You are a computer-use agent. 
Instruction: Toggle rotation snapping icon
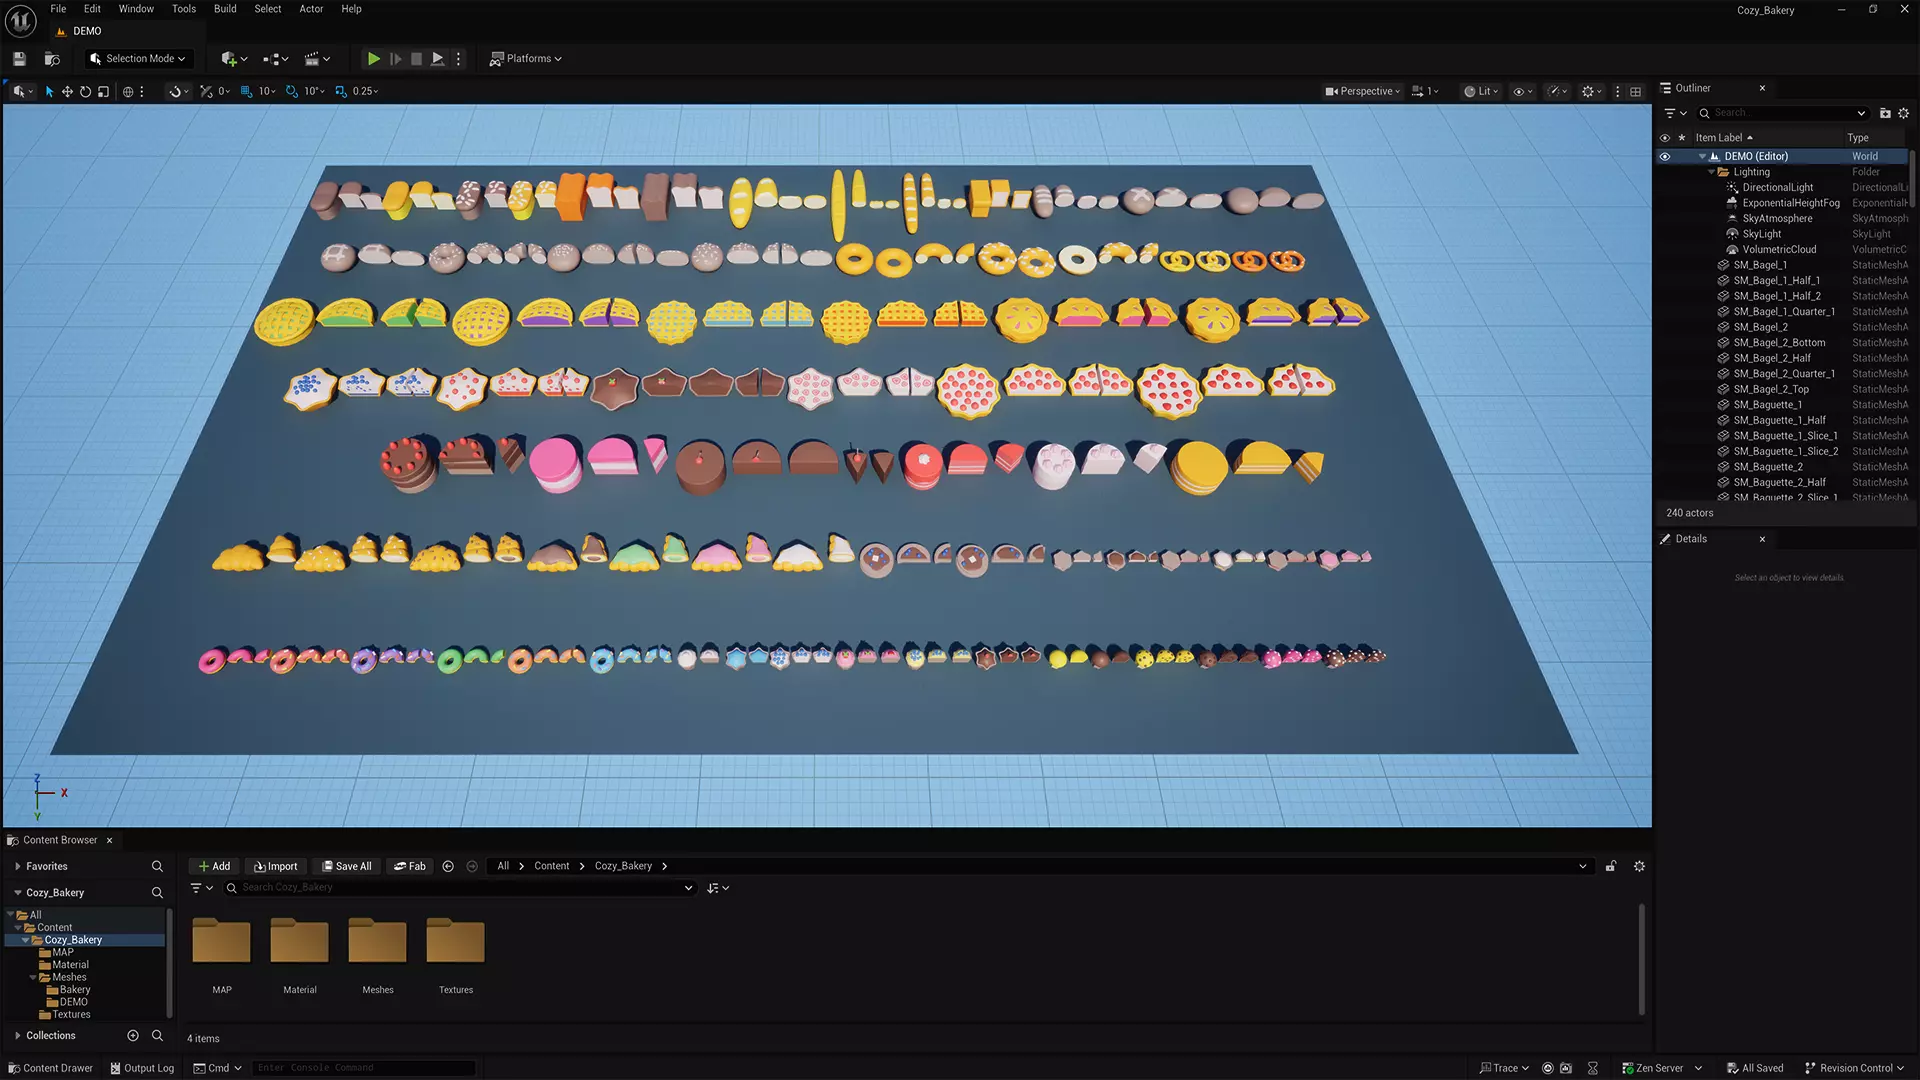292,91
